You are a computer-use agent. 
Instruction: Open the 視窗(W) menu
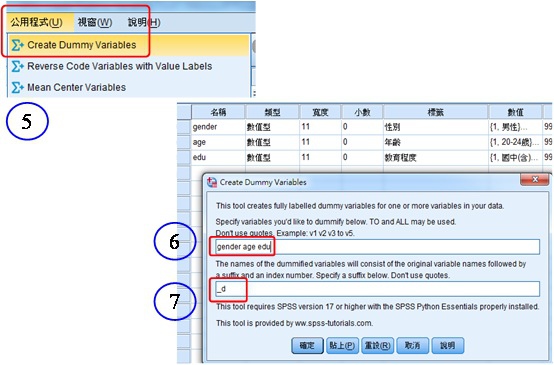pyautogui.click(x=95, y=23)
